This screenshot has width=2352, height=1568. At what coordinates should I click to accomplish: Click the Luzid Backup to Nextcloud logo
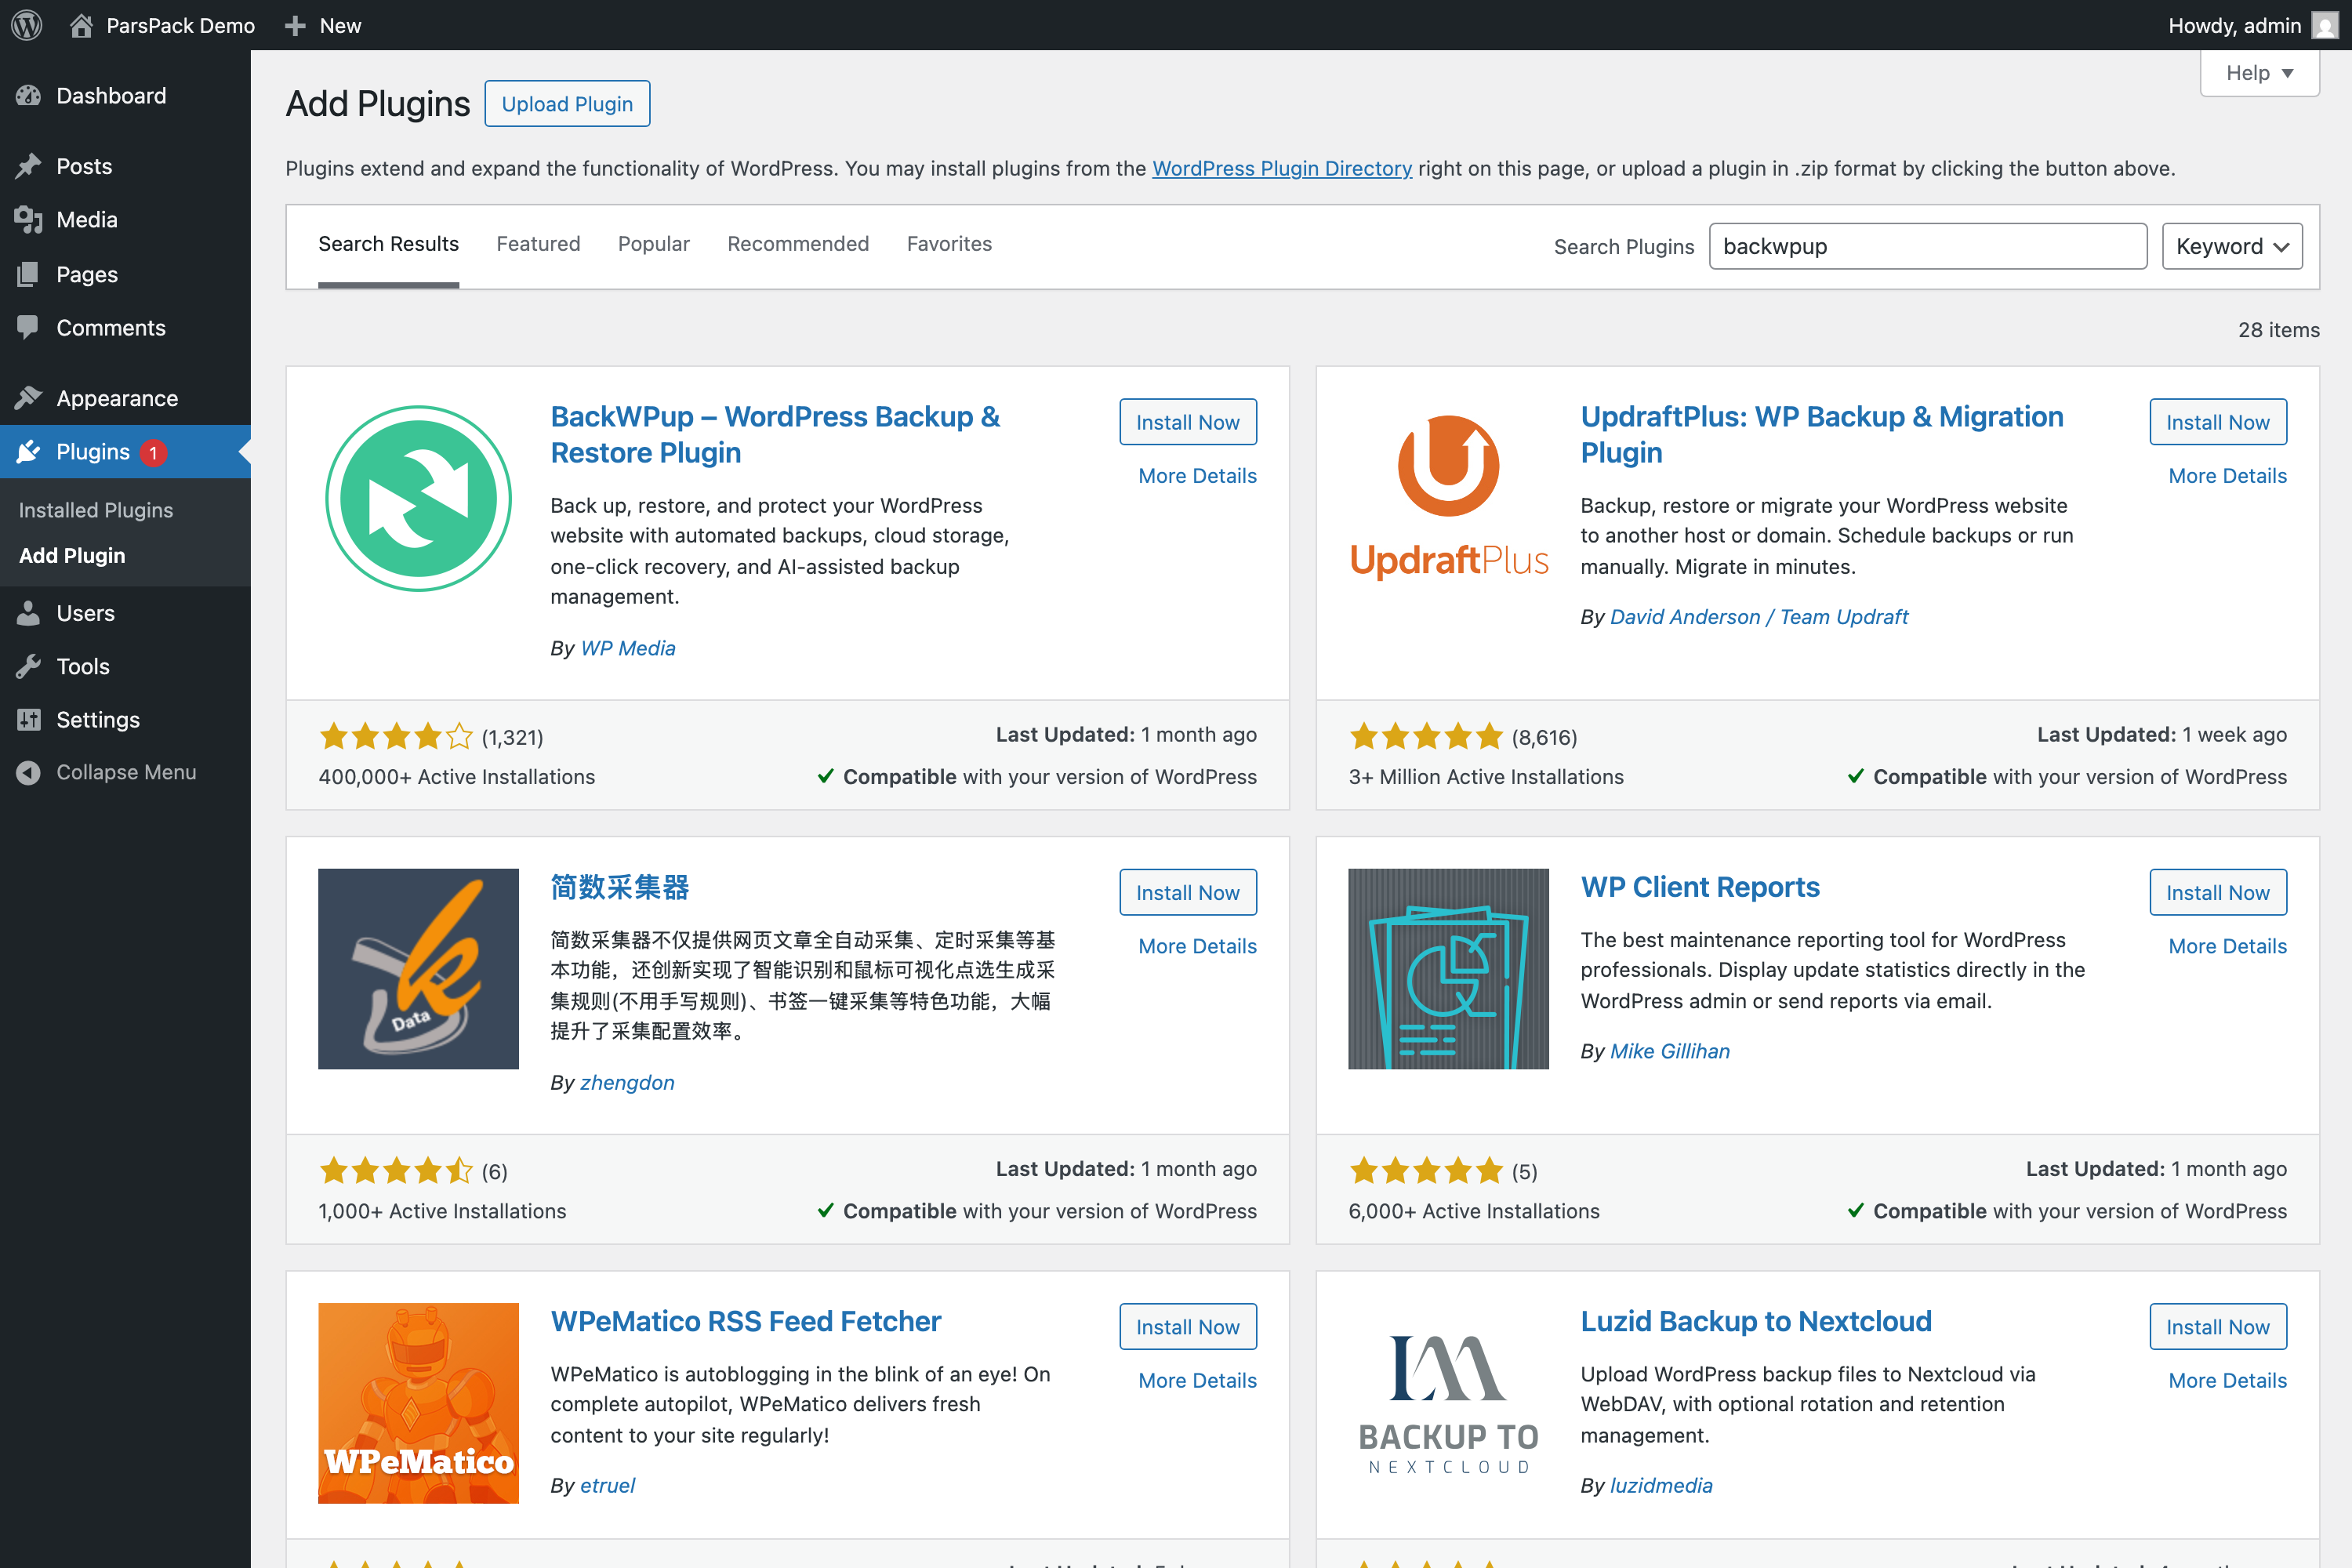point(1448,1403)
